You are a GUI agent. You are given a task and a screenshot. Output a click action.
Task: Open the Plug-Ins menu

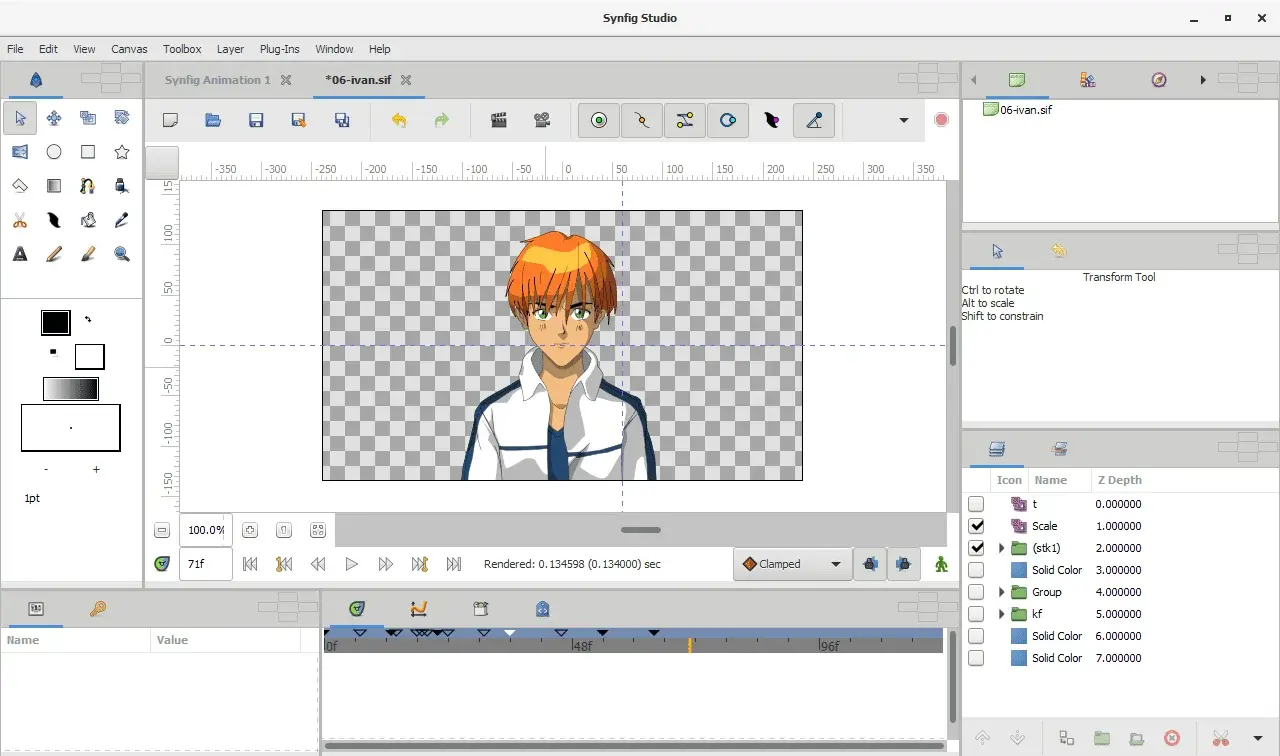coord(279,49)
